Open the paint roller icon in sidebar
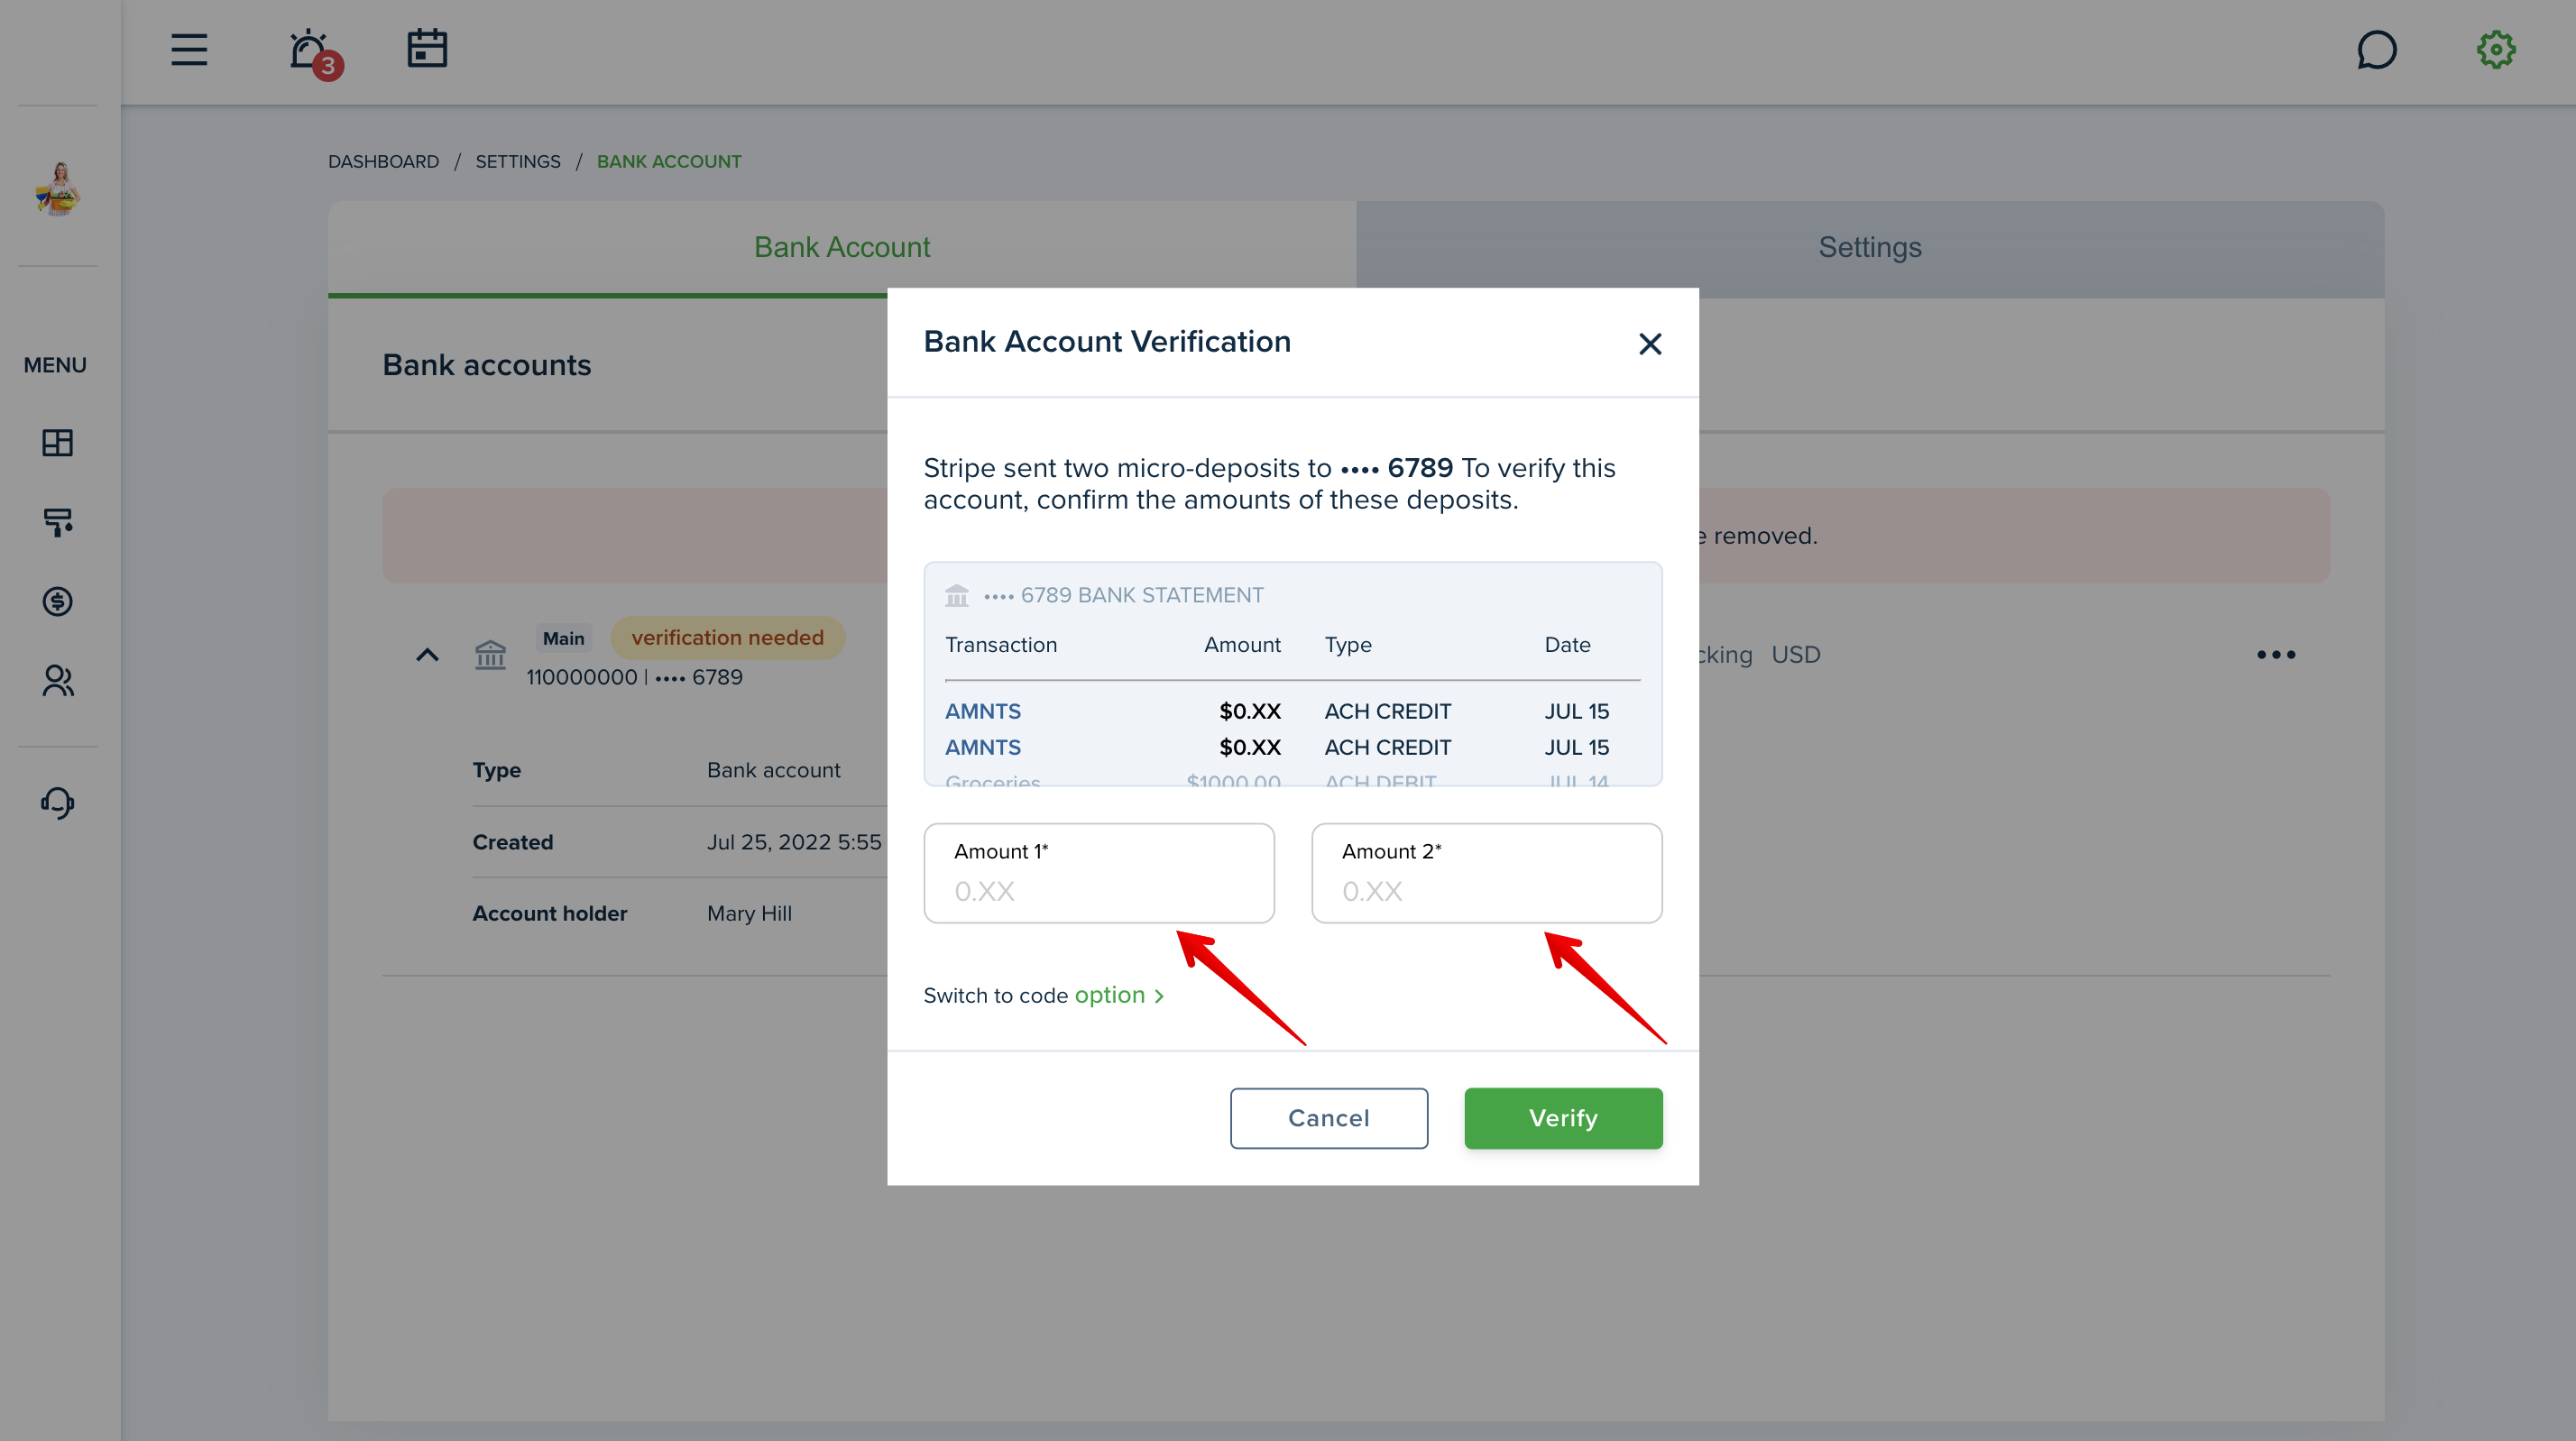This screenshot has height=1441, width=2576. (58, 522)
